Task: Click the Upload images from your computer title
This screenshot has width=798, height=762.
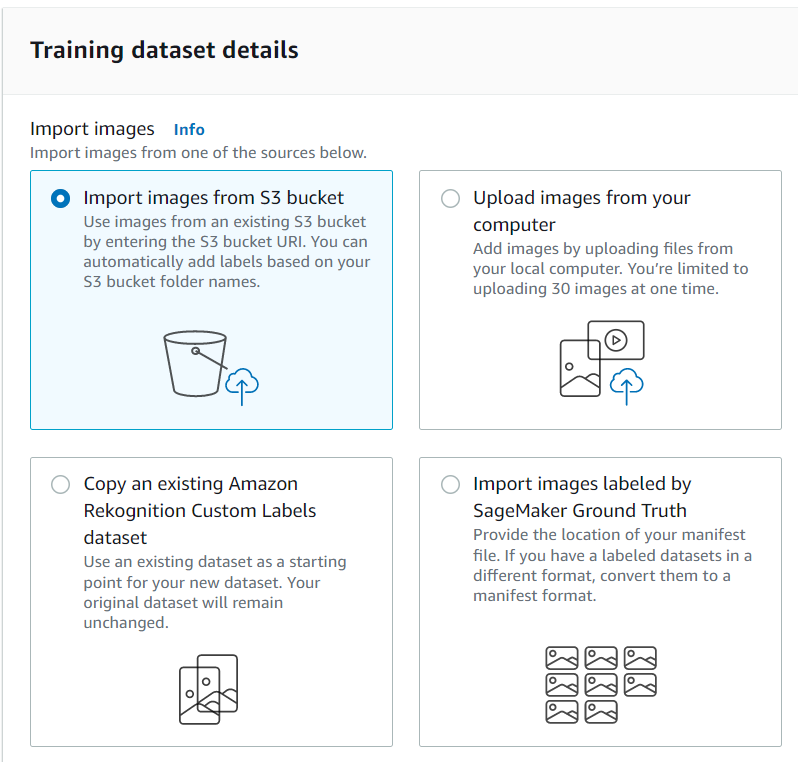Action: pos(582,211)
